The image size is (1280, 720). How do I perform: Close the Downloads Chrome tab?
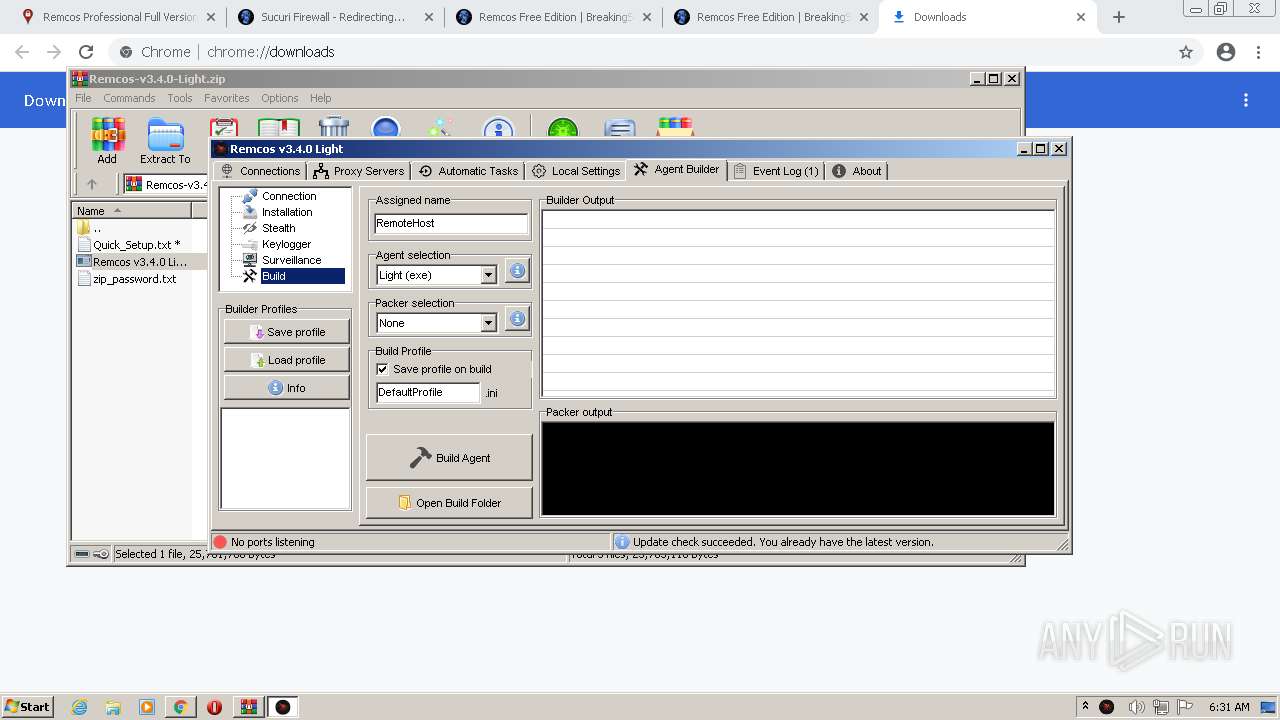pos(1081,17)
